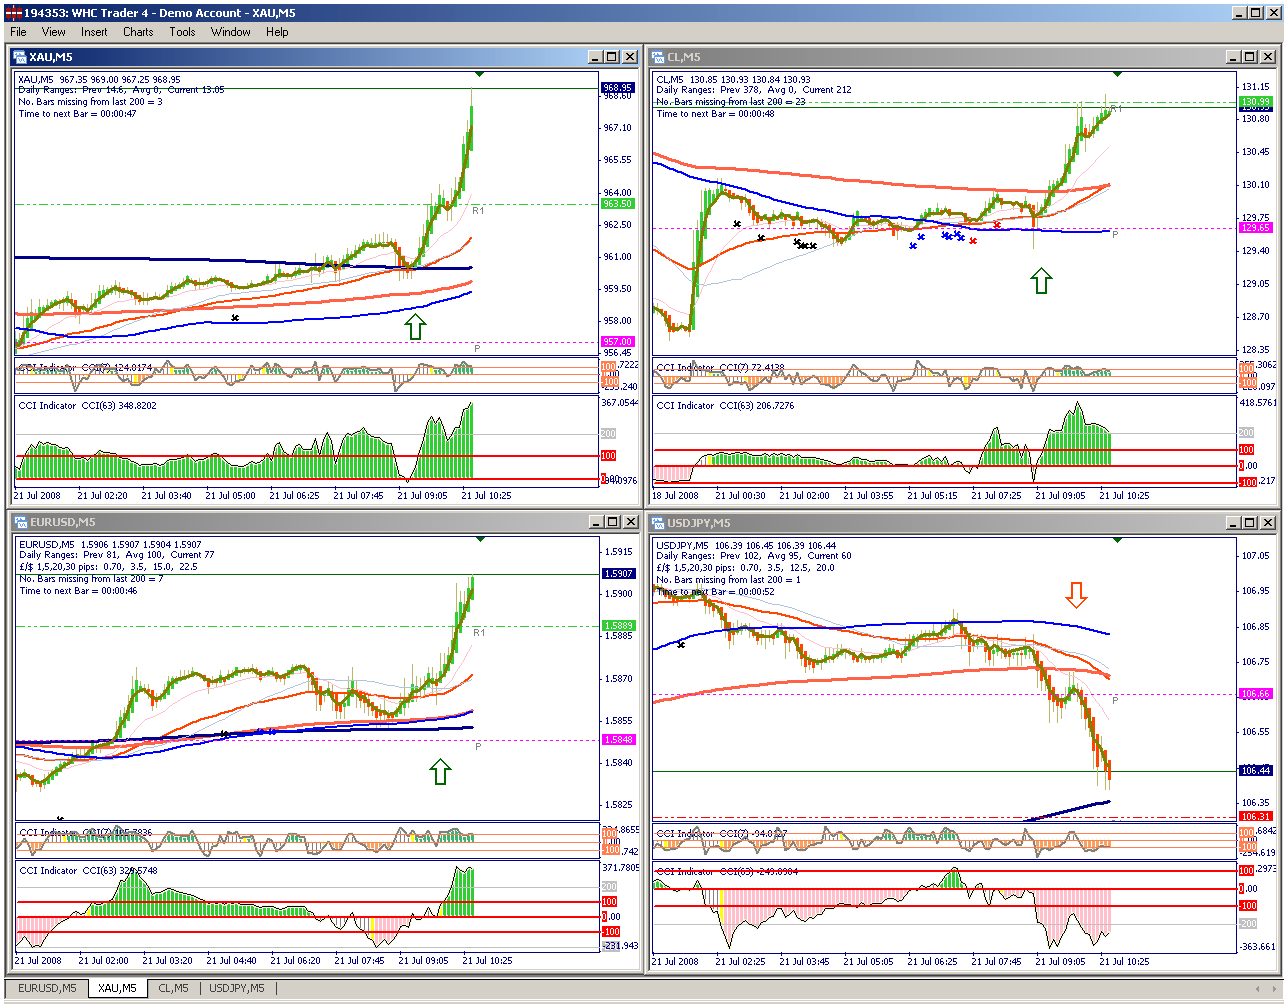Open the Charts menu

coord(138,32)
